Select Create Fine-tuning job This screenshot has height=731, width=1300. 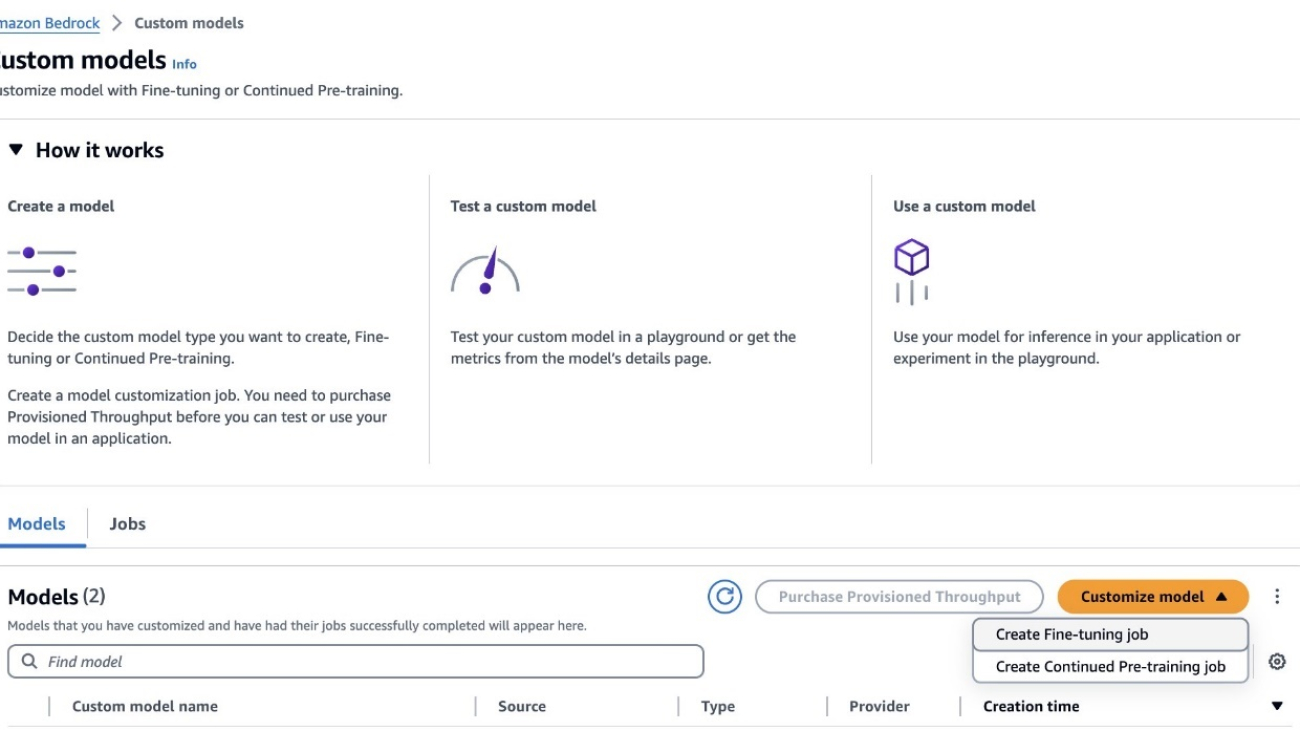1110,634
